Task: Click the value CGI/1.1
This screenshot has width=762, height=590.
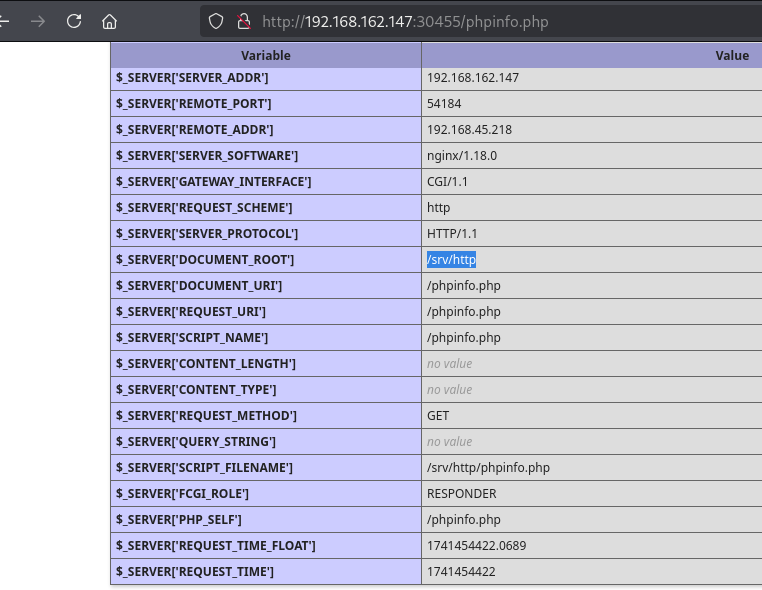Action: click(447, 182)
